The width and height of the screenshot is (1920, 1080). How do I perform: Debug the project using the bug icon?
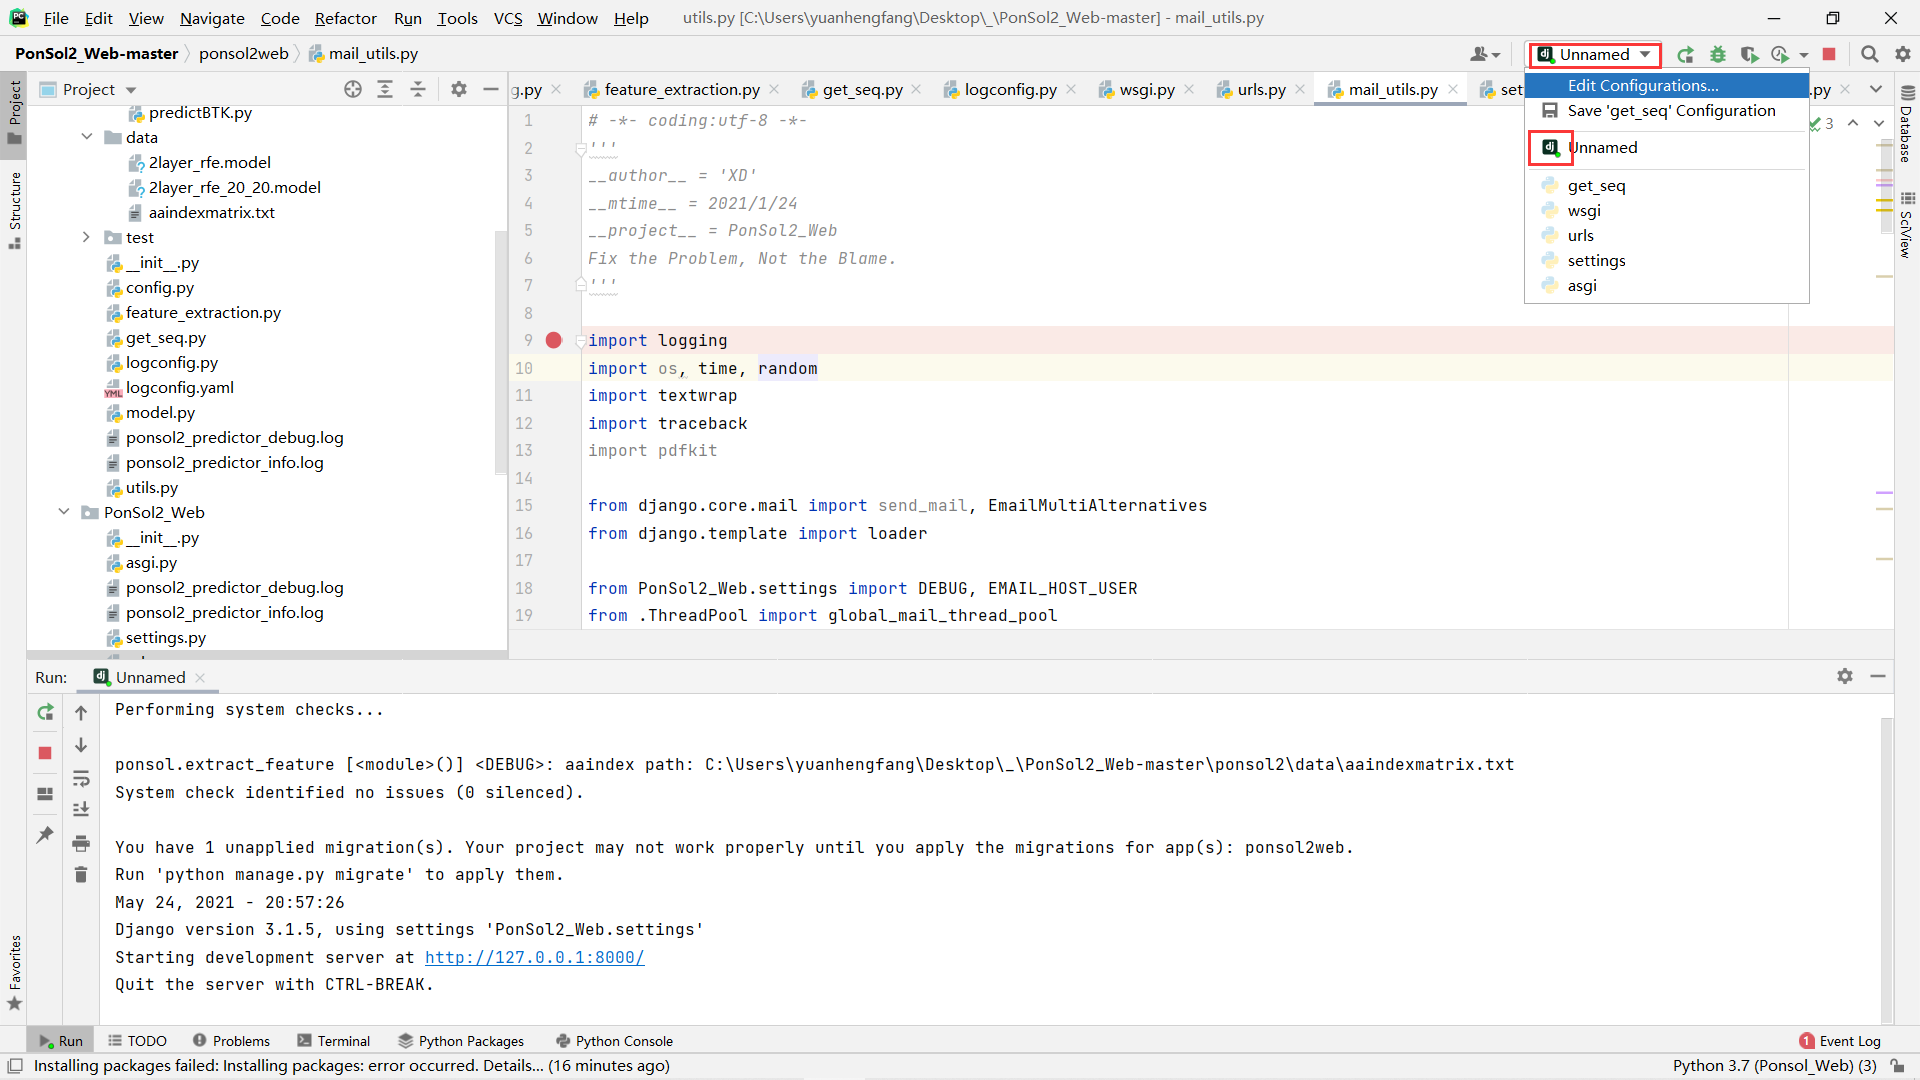coord(1718,54)
